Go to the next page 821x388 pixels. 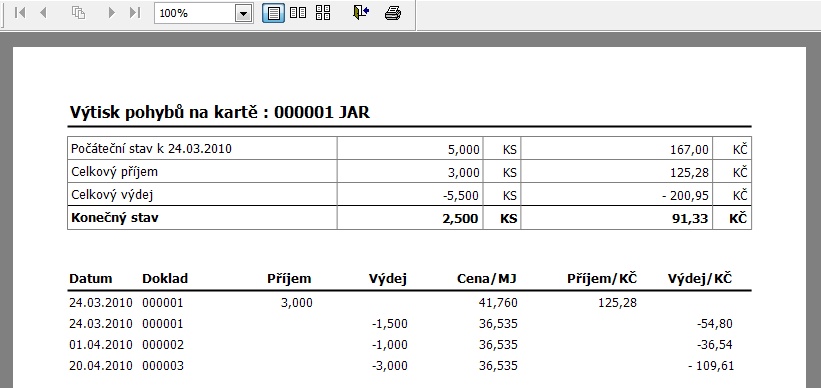[x=111, y=13]
